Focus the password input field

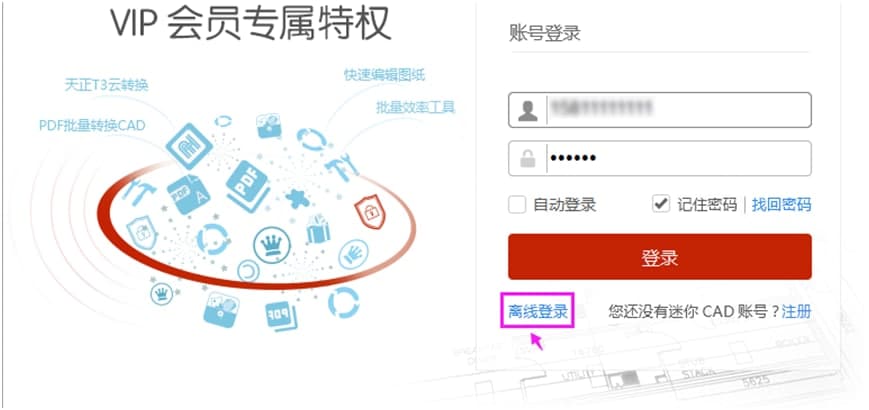660,158
